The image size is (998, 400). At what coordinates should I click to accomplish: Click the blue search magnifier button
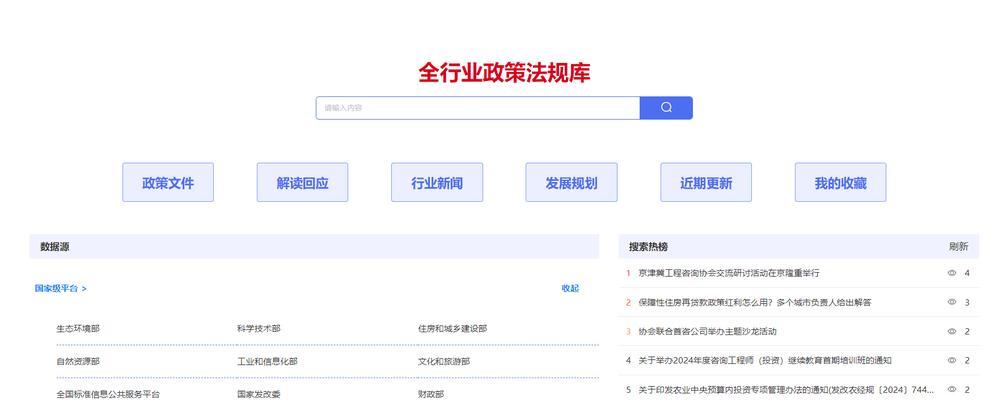pyautogui.click(x=666, y=108)
